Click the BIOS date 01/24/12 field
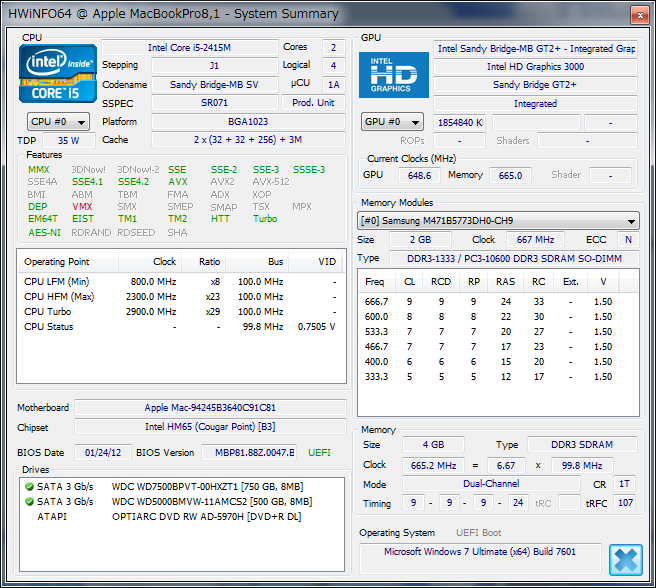The image size is (656, 588). coord(103,453)
